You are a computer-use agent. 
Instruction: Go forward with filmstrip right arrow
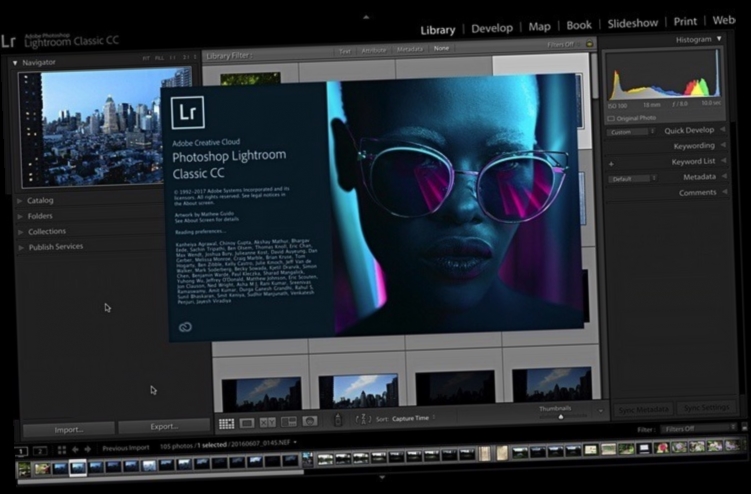(88, 449)
